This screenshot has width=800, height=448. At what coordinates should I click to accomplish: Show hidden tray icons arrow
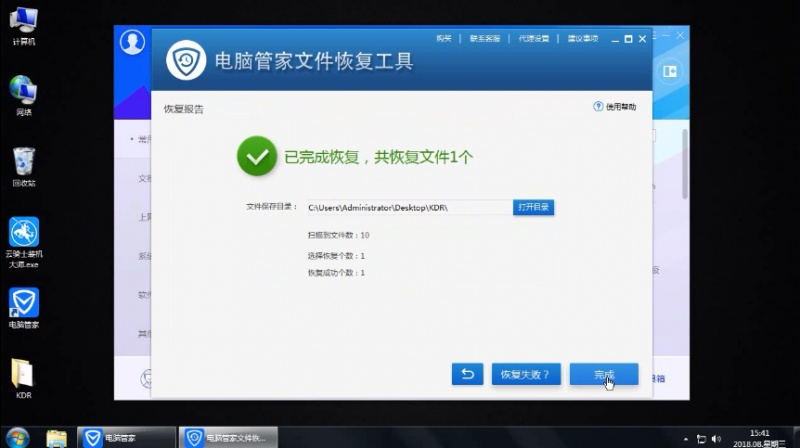(686, 439)
